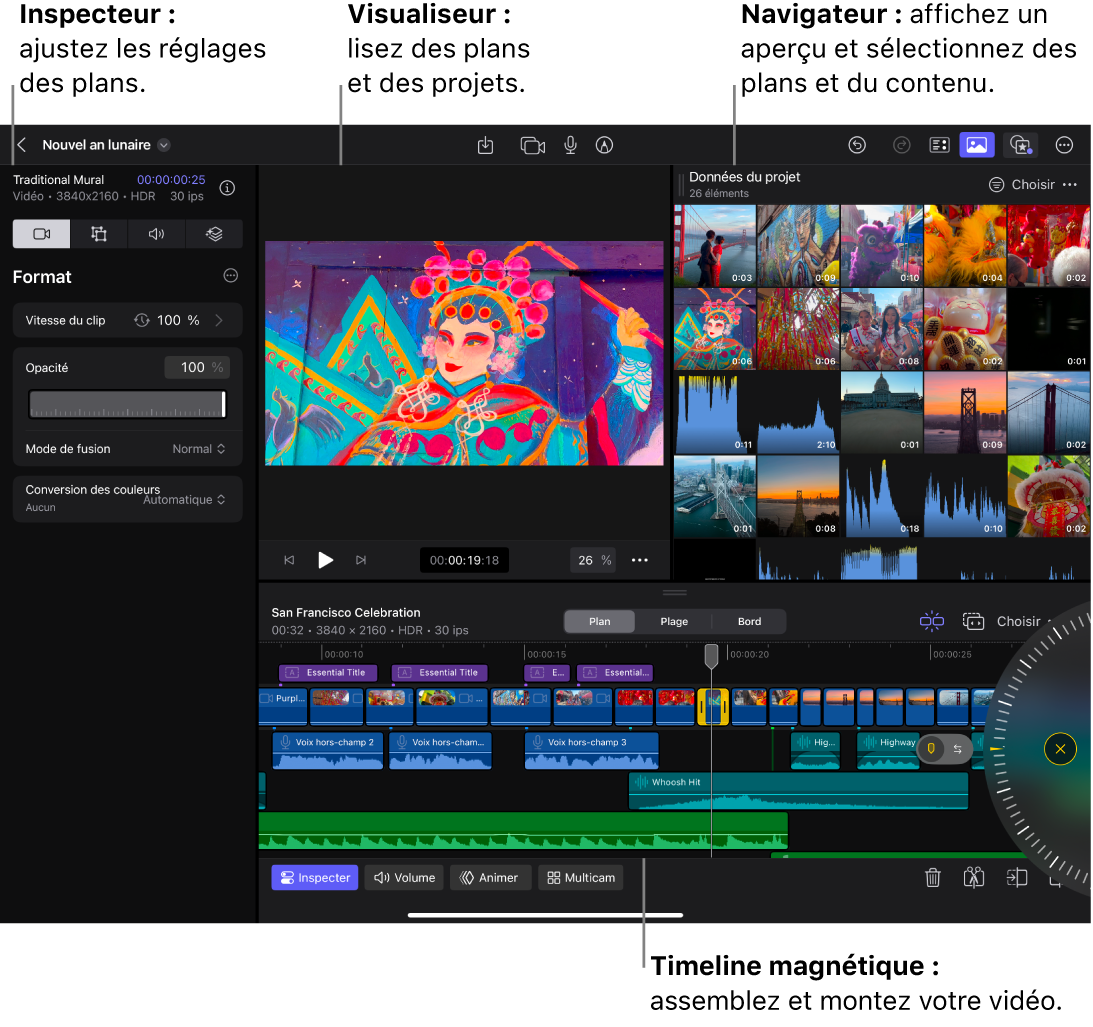
Task: Click the info icon beside Traditional Mural
Action: [227, 188]
